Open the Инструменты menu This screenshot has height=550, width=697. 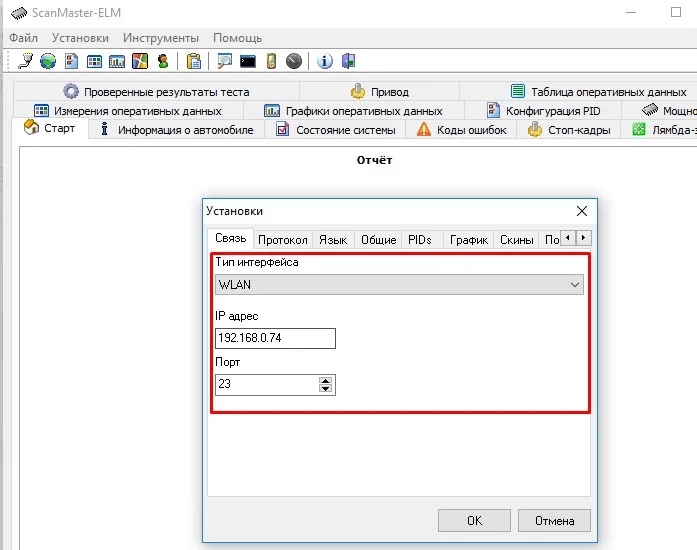(x=161, y=38)
